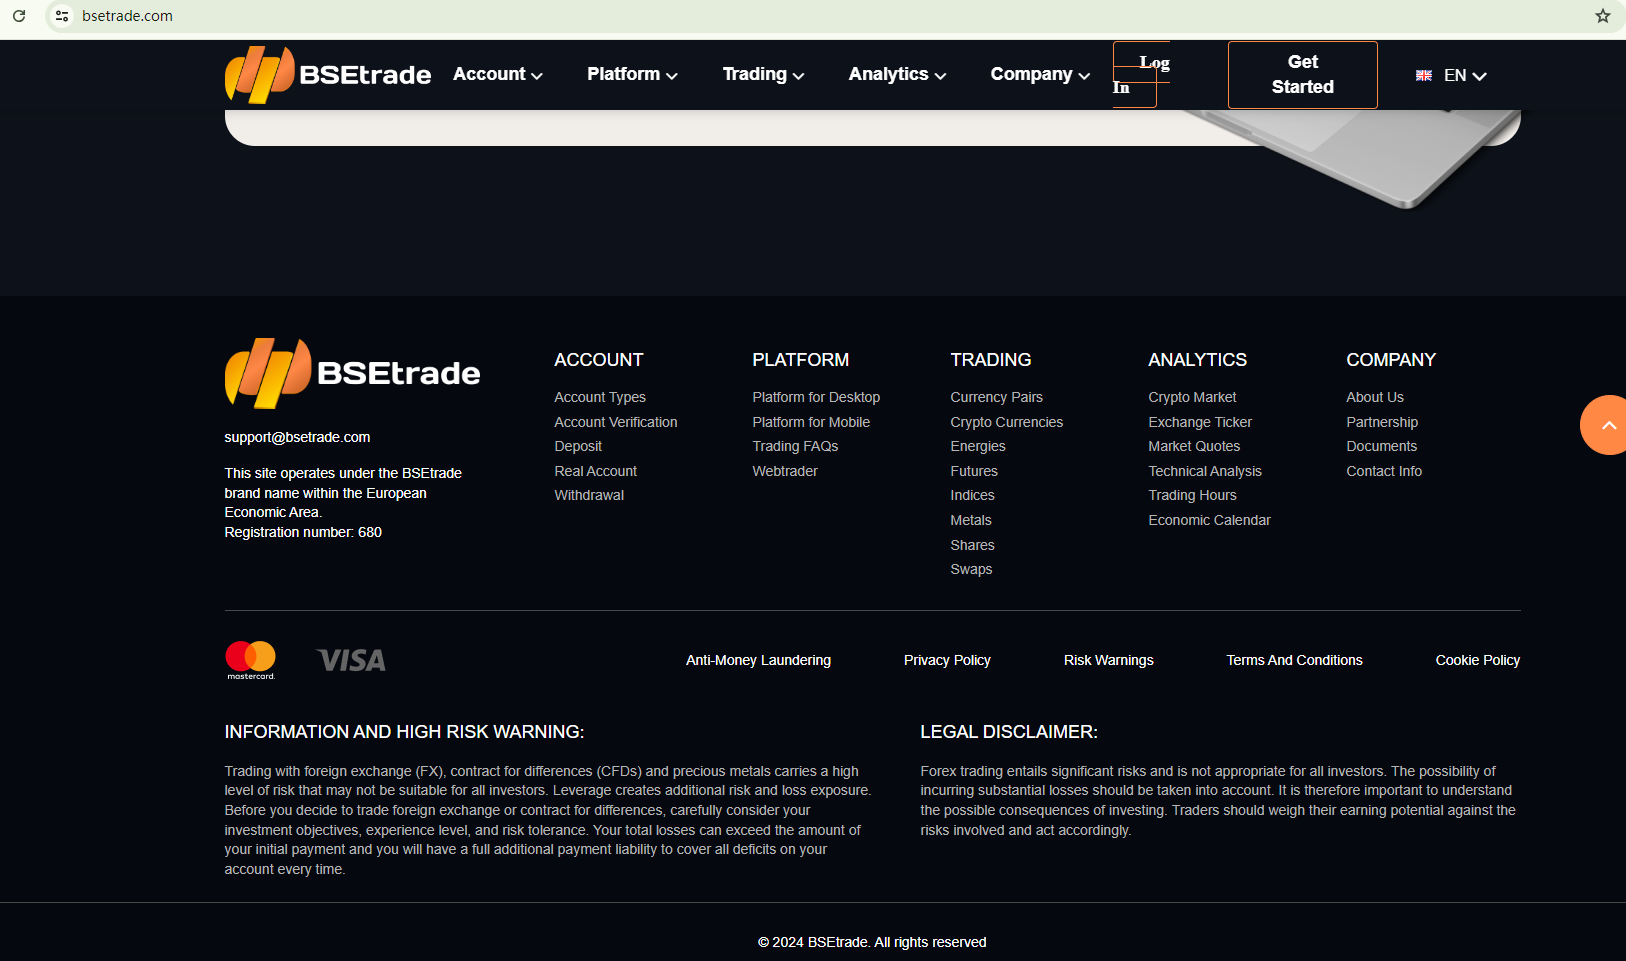1626x961 pixels.
Task: Open the Trading menu in navbar
Action: pos(763,75)
